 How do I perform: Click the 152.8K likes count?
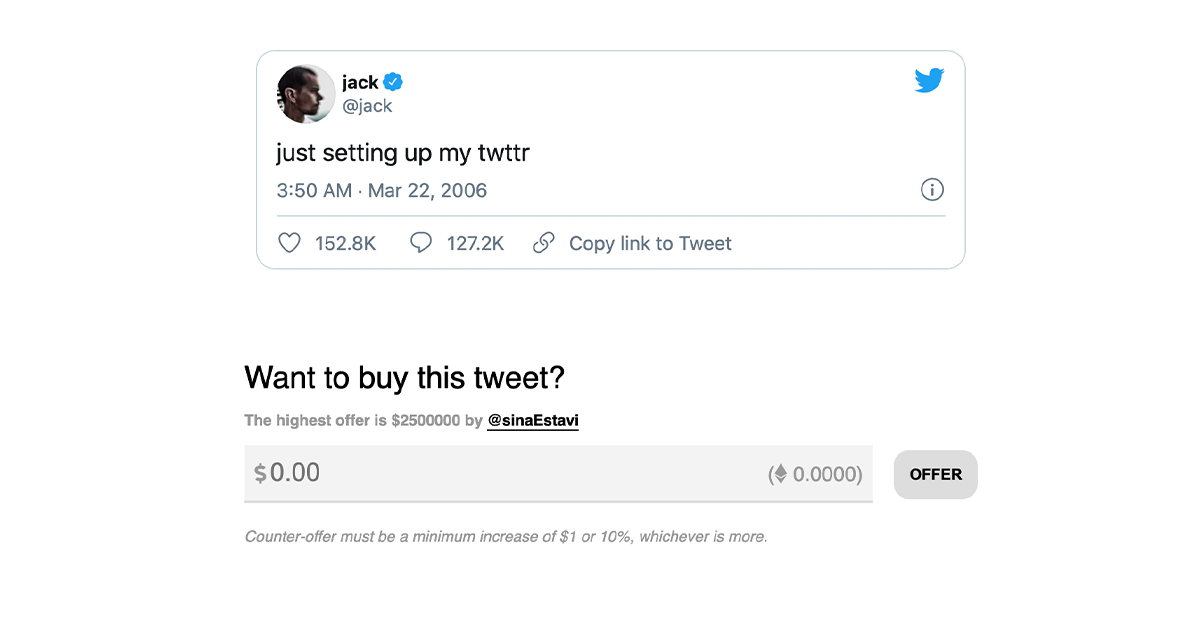(345, 243)
